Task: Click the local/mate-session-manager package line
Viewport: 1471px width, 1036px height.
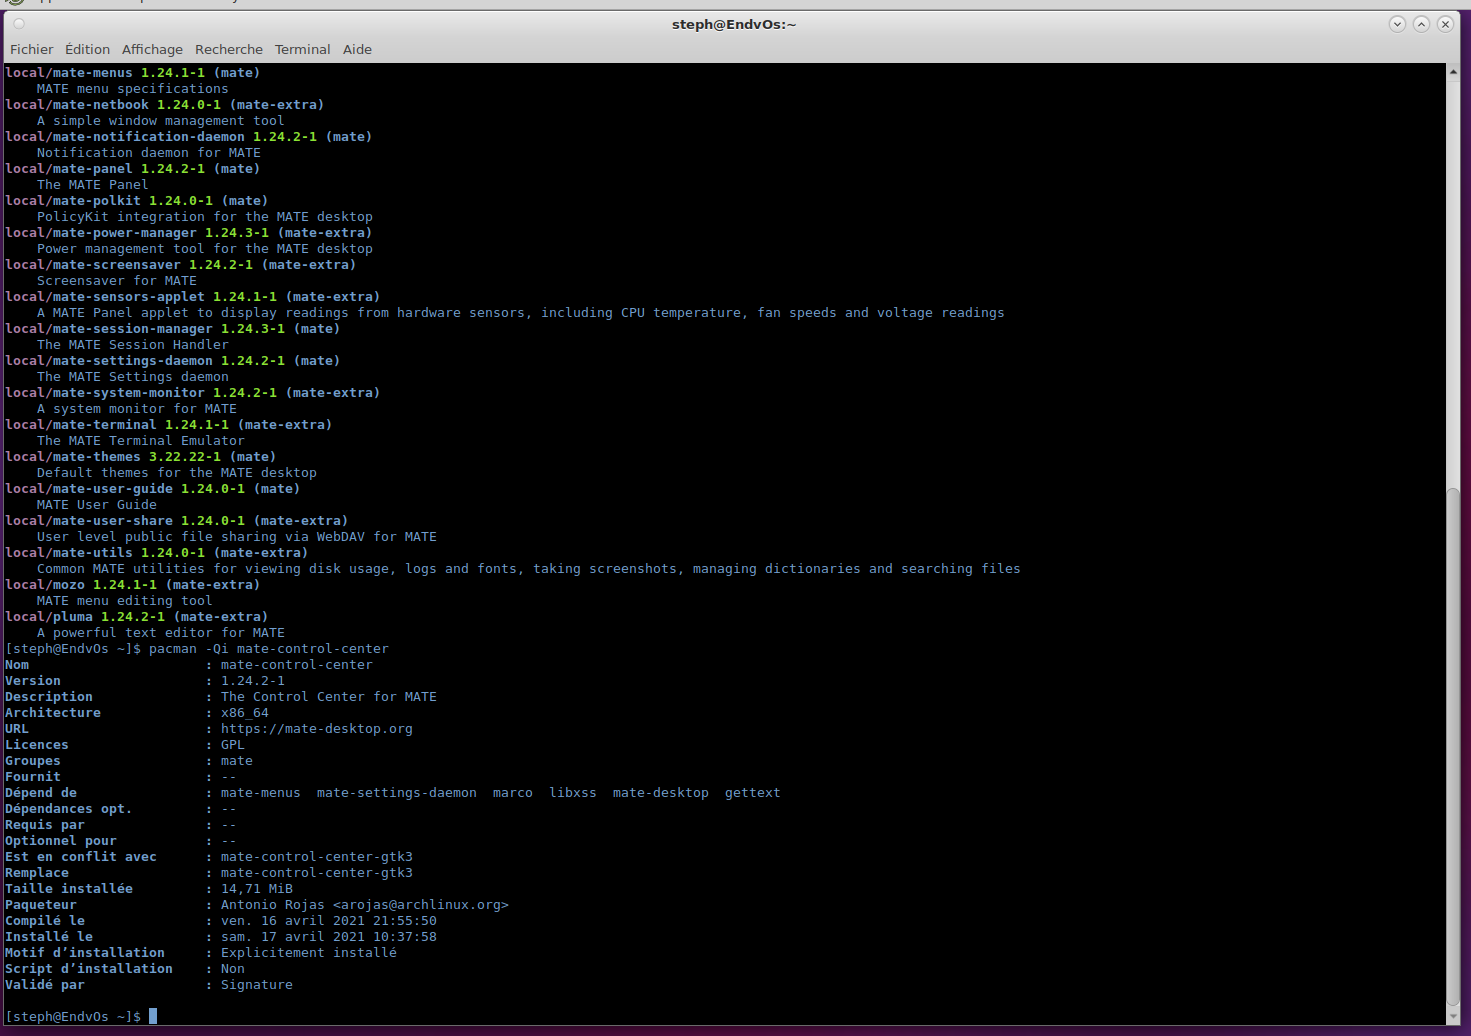Action: 173,329
